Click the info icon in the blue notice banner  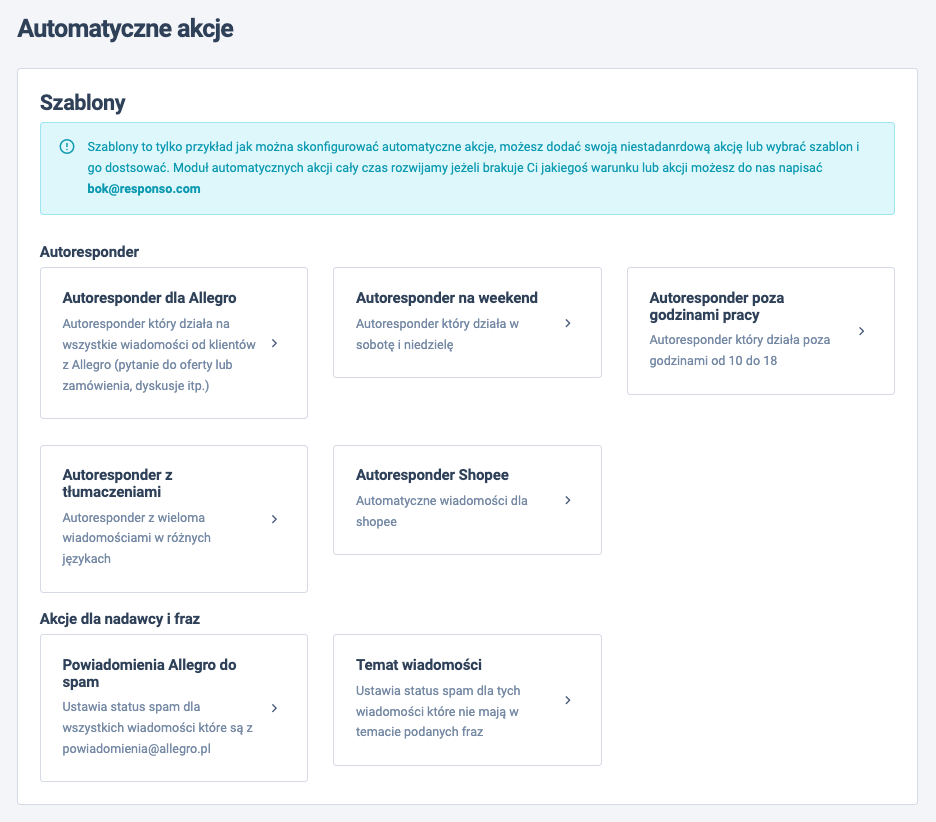(65, 146)
